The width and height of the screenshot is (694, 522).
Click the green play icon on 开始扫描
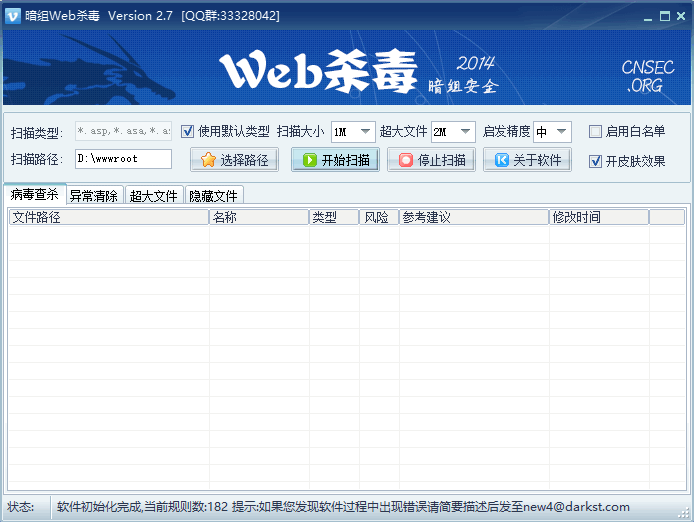[x=310, y=160]
